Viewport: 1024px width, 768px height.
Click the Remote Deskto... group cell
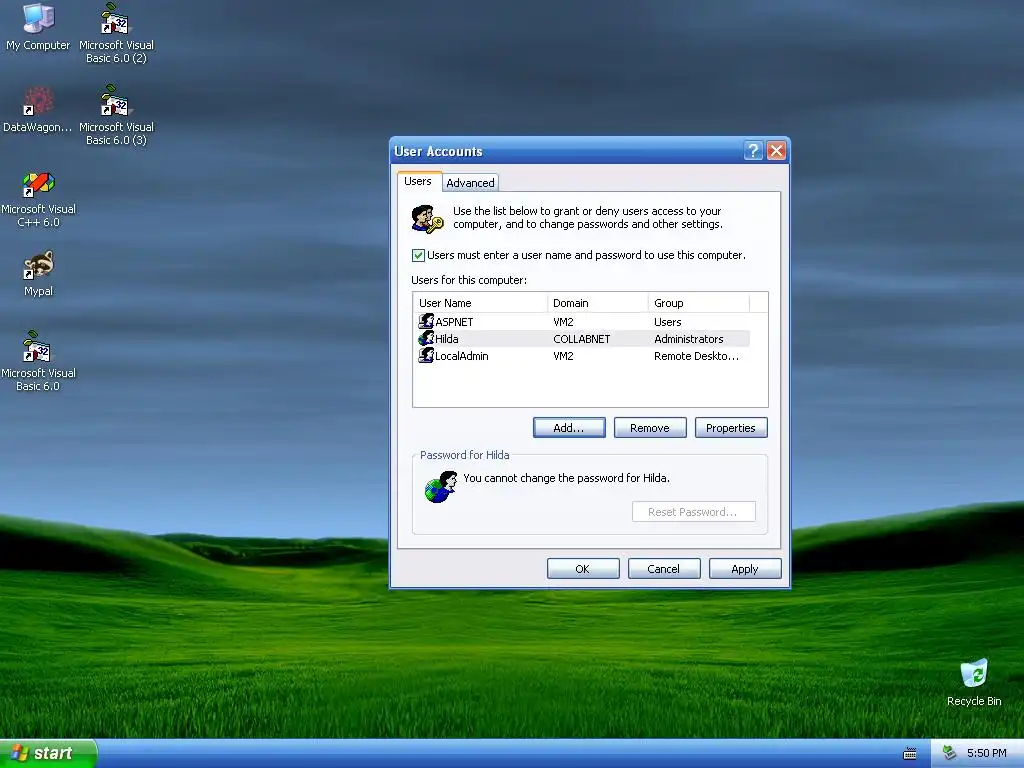pyautogui.click(x=697, y=356)
